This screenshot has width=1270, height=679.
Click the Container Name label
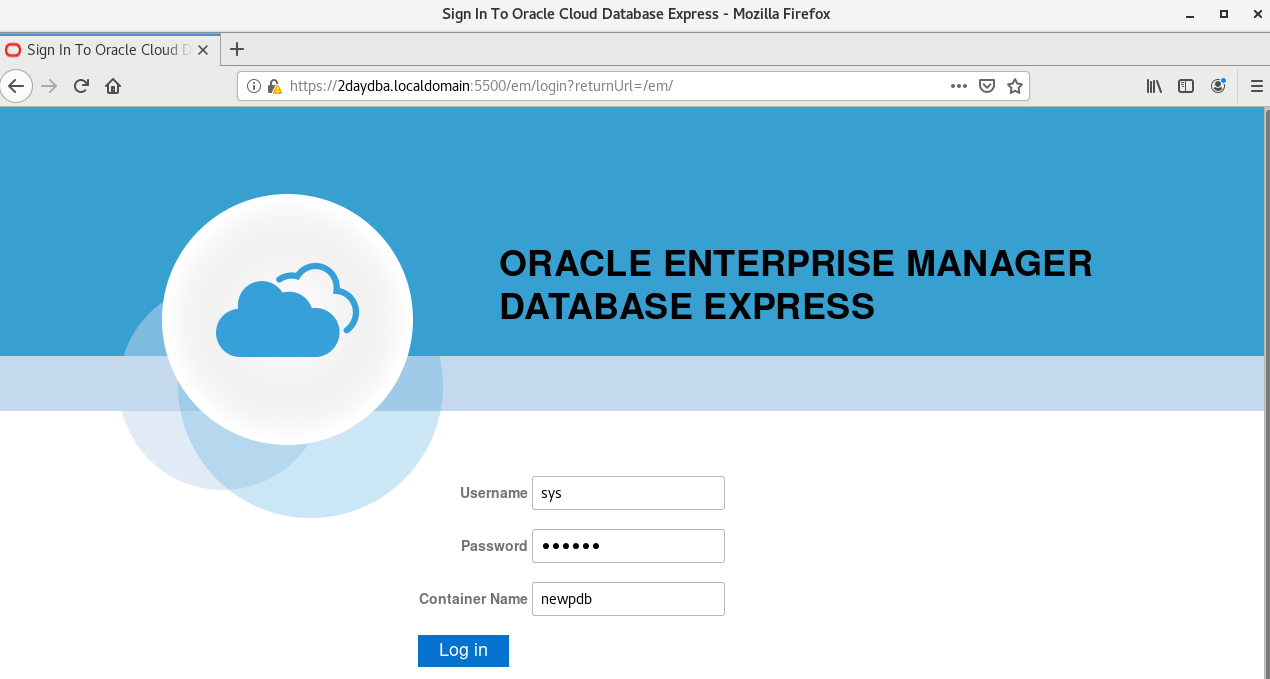473,599
